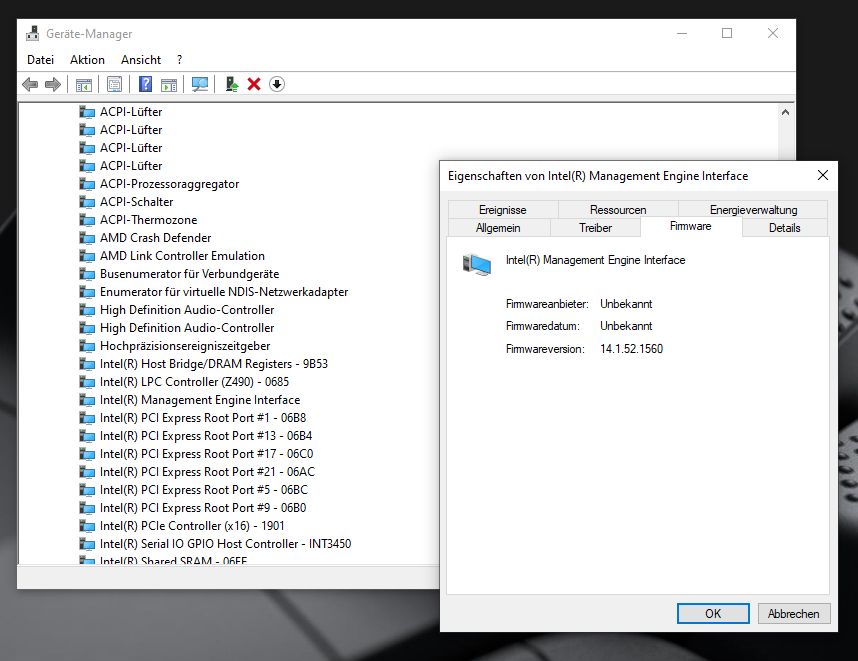Open the Aktion menu
This screenshot has height=661, width=858.
87,60
